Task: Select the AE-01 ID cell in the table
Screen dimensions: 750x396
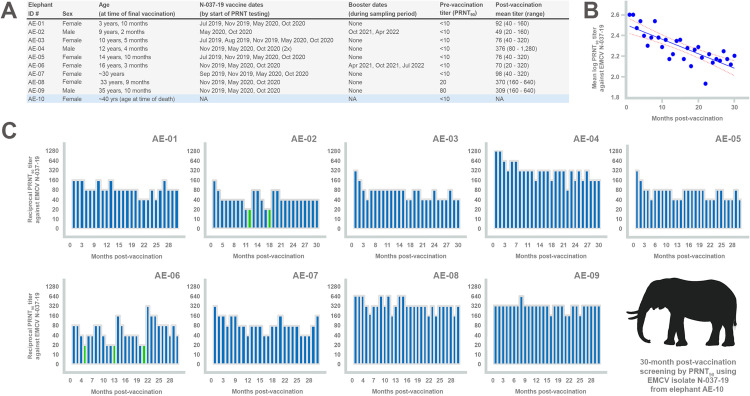Action: pyautogui.click(x=36, y=23)
